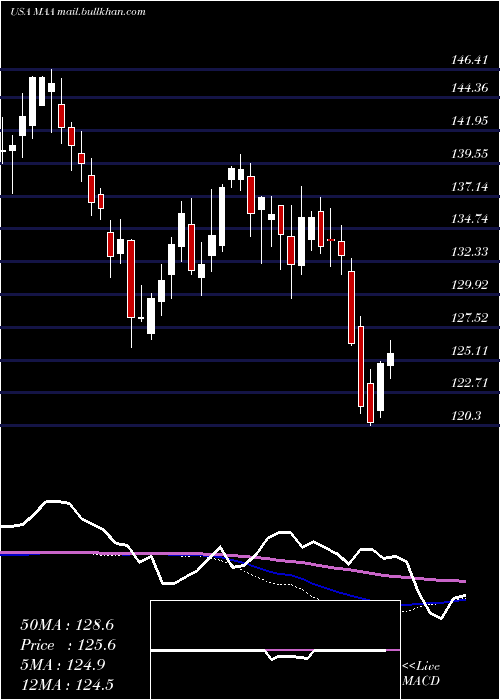Select the 144.36 price level label

point(470,88)
